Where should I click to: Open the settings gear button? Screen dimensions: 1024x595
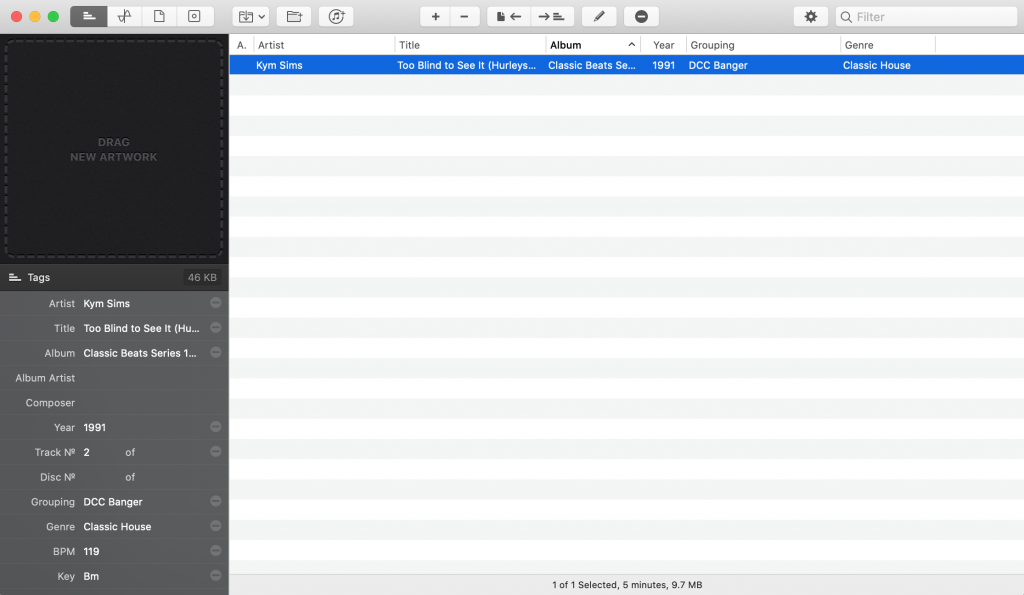point(810,16)
